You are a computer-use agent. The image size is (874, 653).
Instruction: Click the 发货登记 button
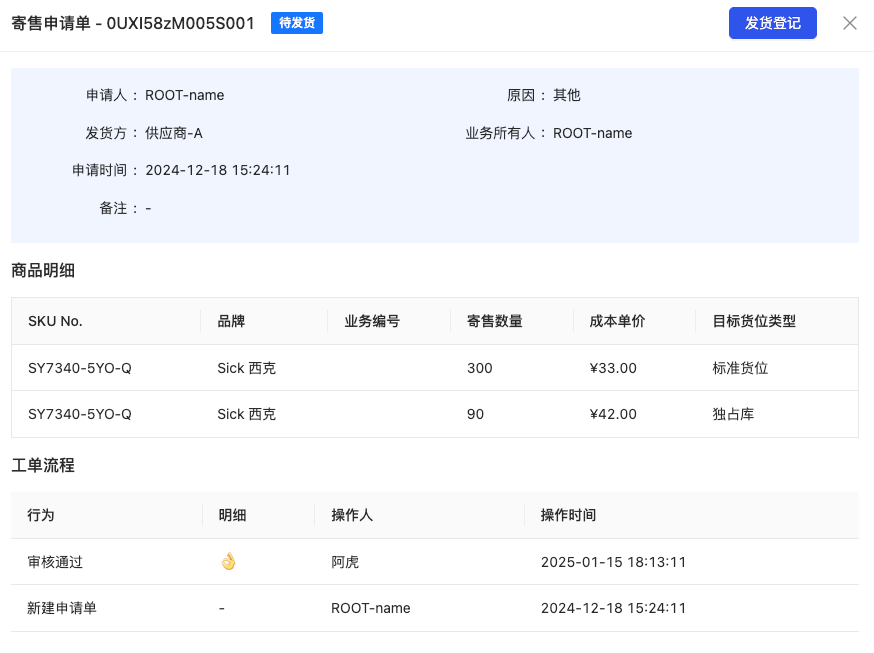[x=772, y=23]
